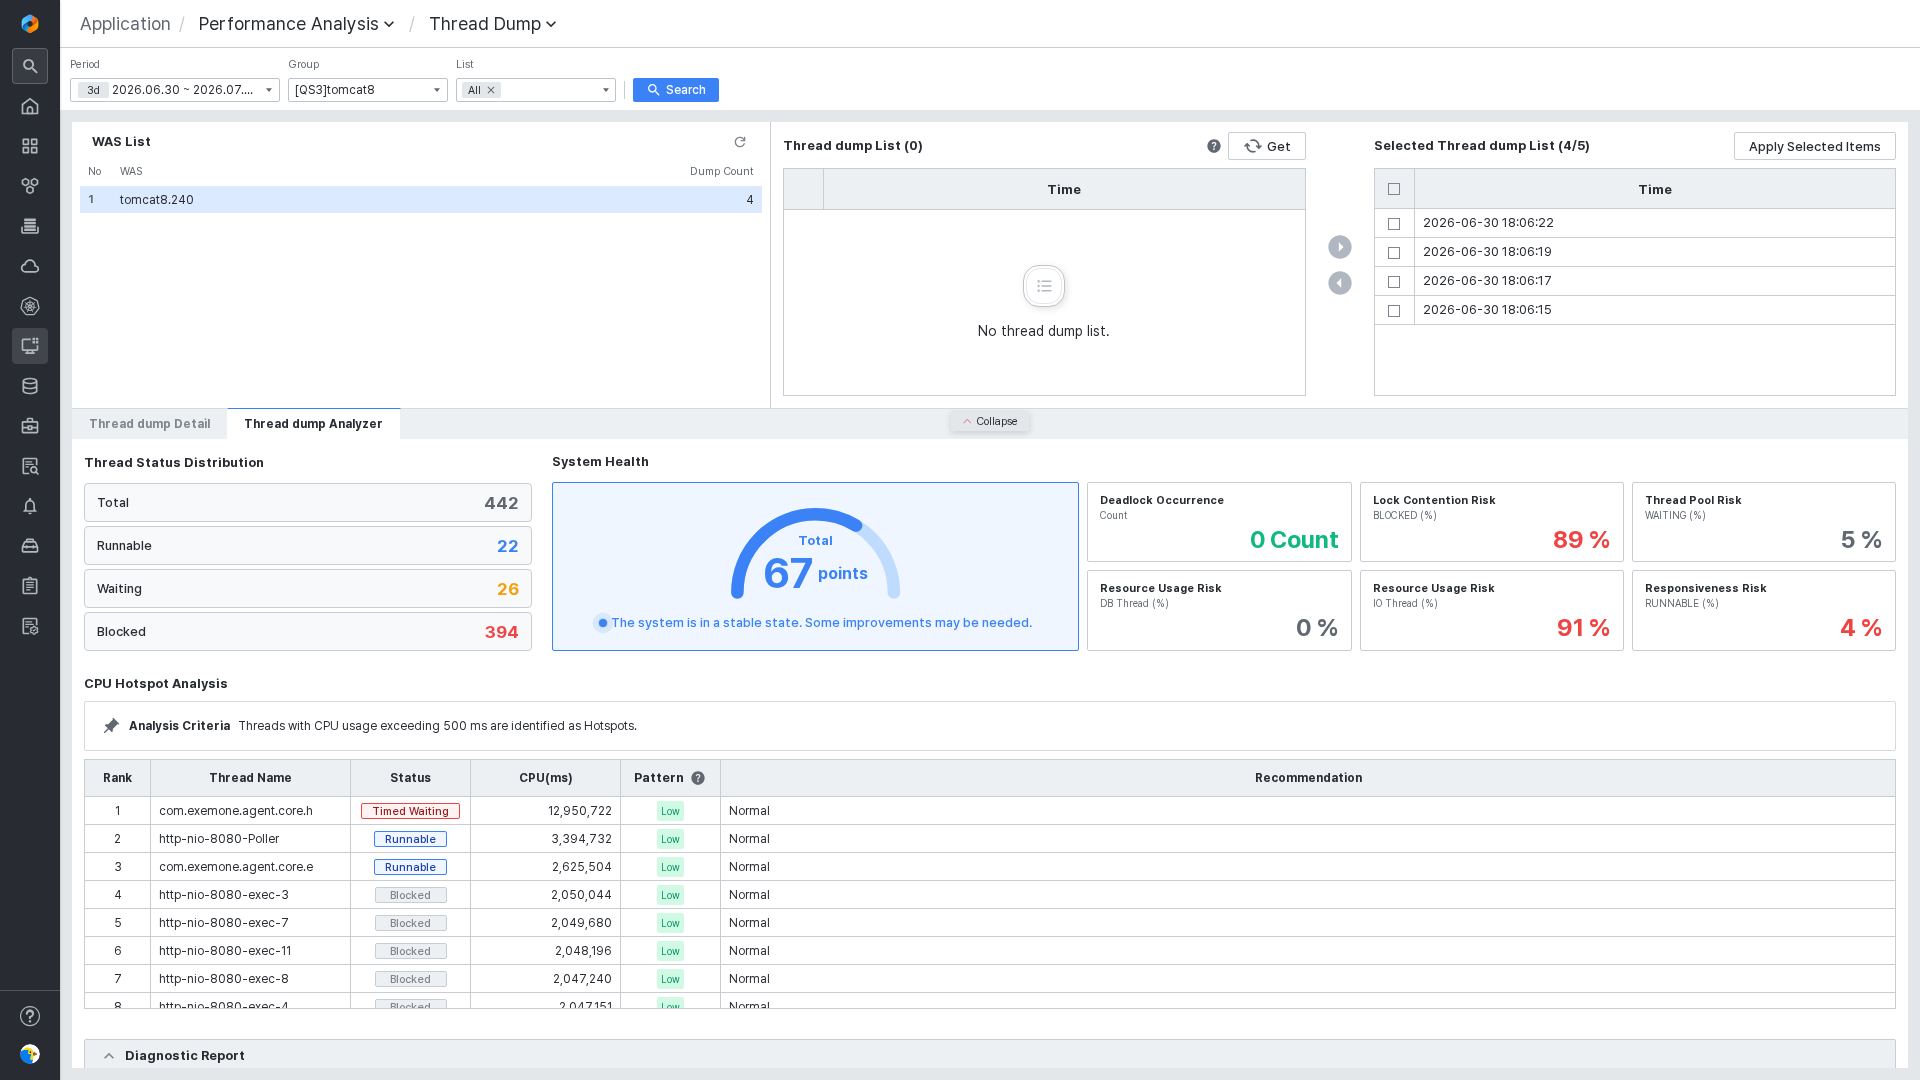The image size is (1920, 1080).
Task: Collapse the Diagnostic Report section
Action: (109, 1056)
